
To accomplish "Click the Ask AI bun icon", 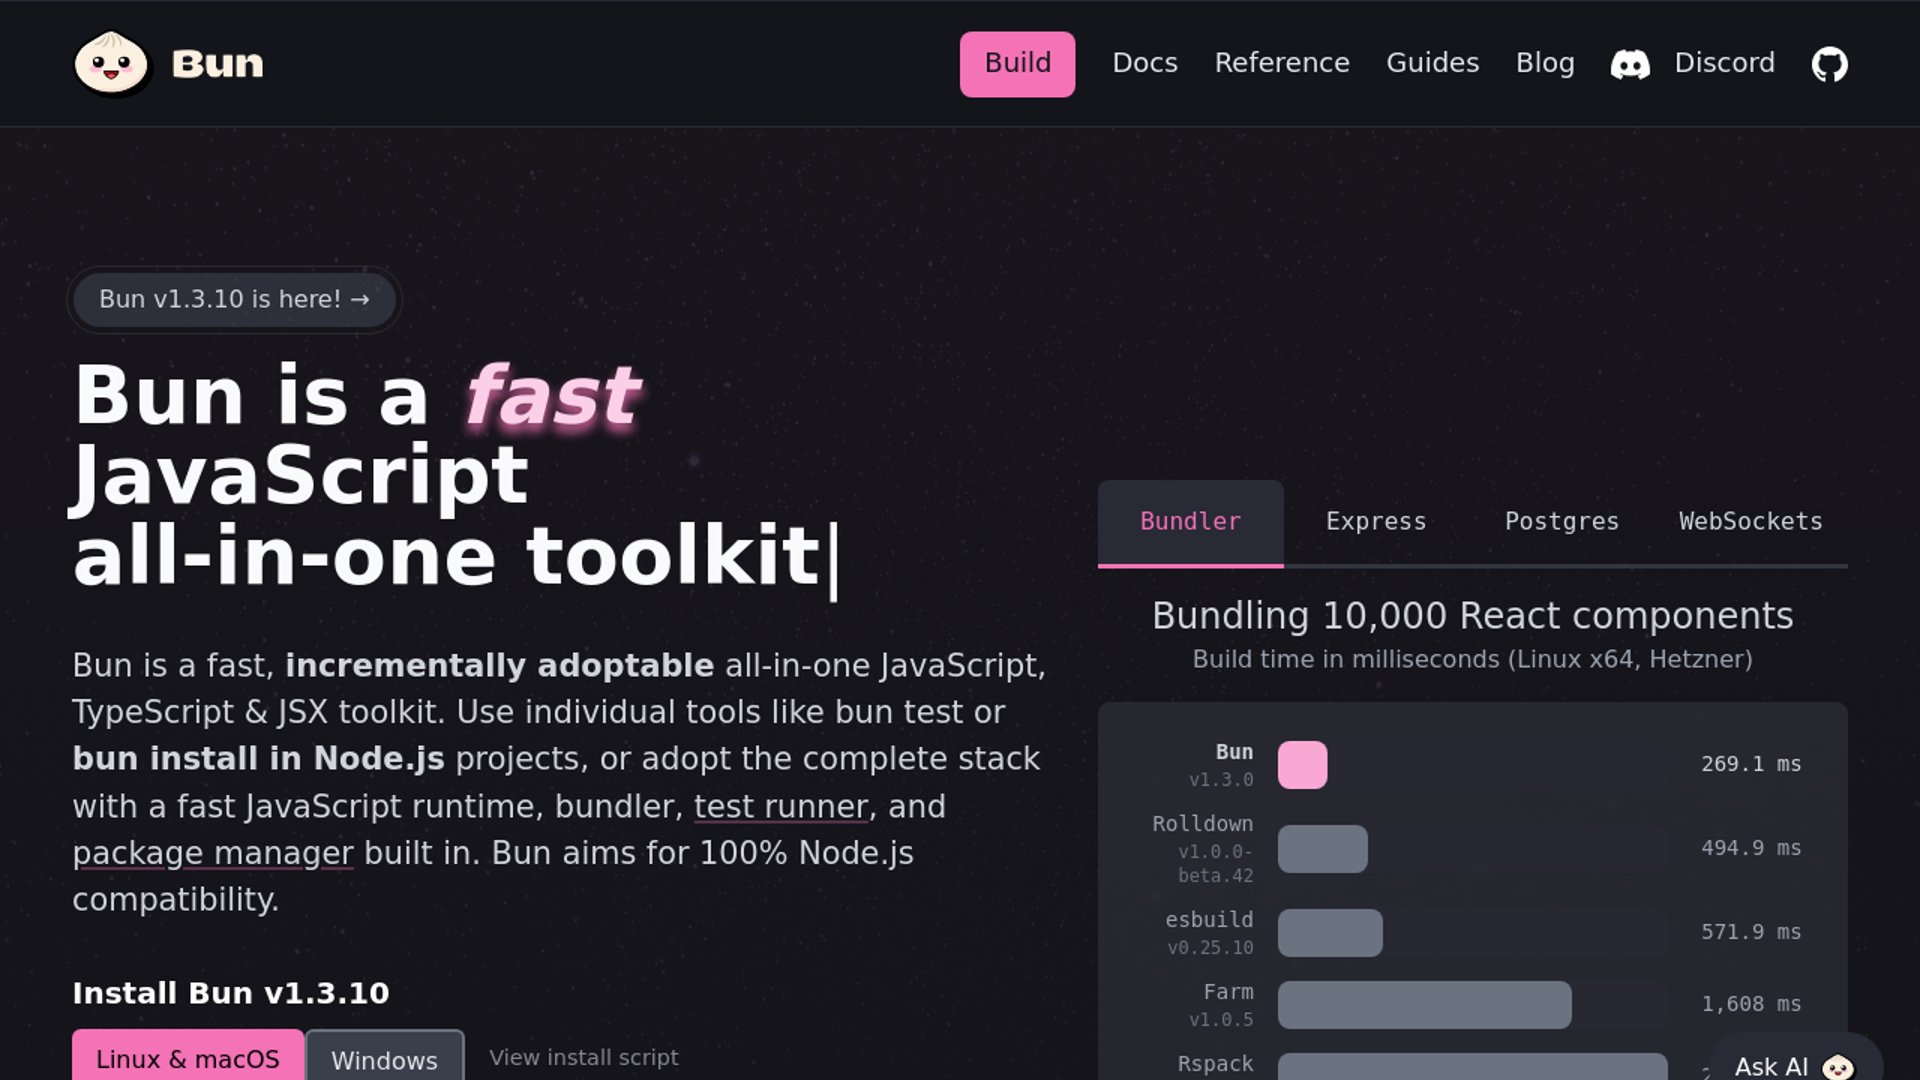I will click(x=1837, y=1066).
